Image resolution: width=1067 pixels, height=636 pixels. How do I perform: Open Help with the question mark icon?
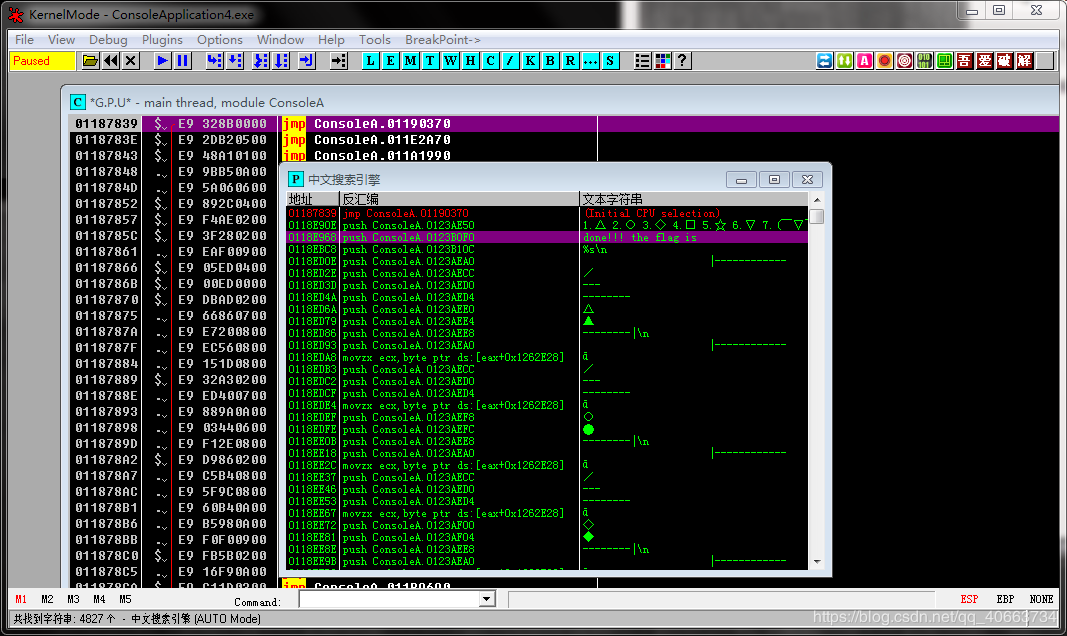point(683,61)
